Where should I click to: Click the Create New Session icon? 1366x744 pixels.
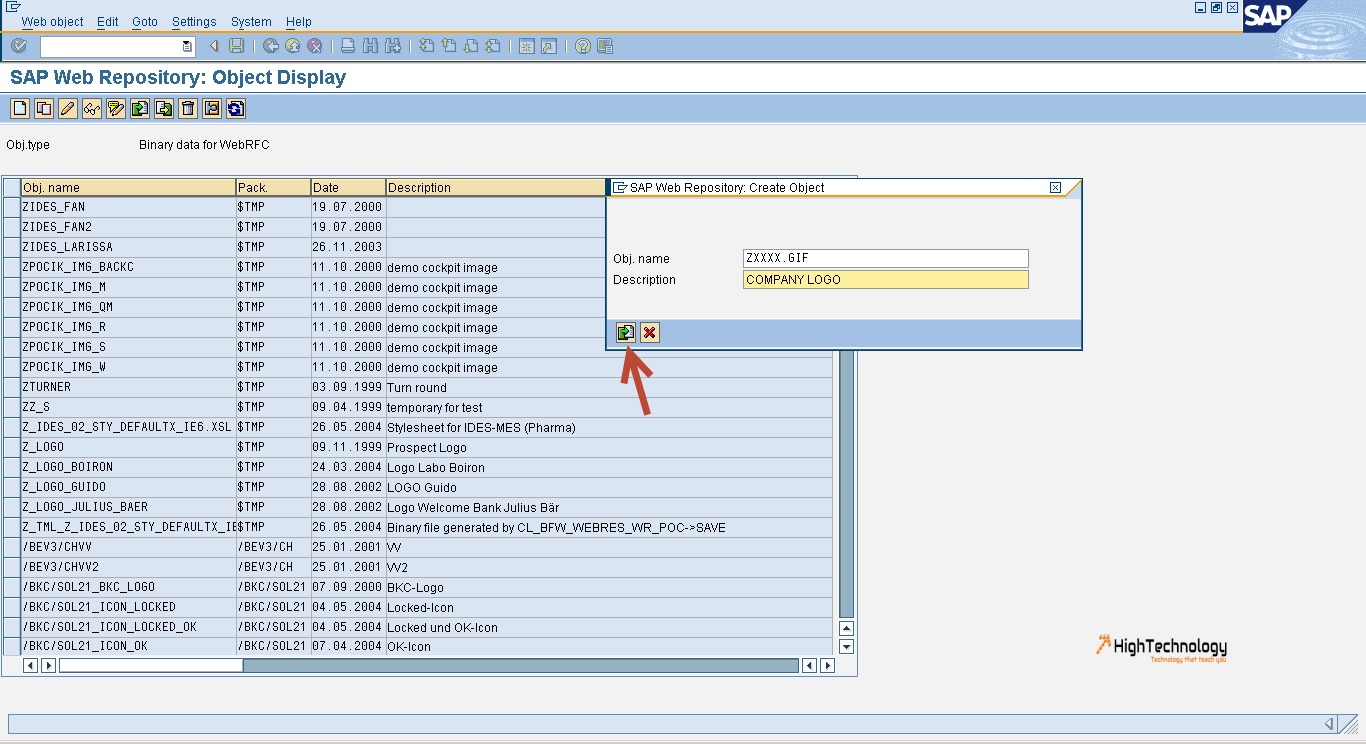[x=527, y=46]
